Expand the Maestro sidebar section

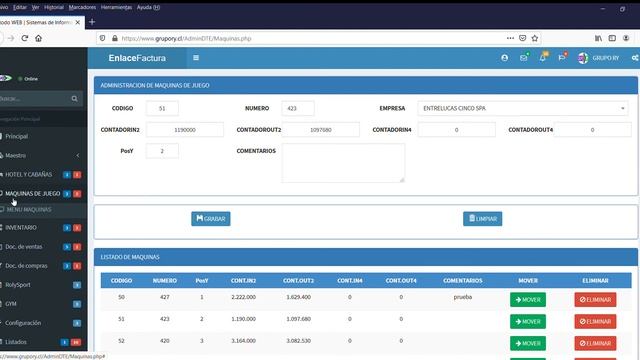pyautogui.click(x=41, y=156)
